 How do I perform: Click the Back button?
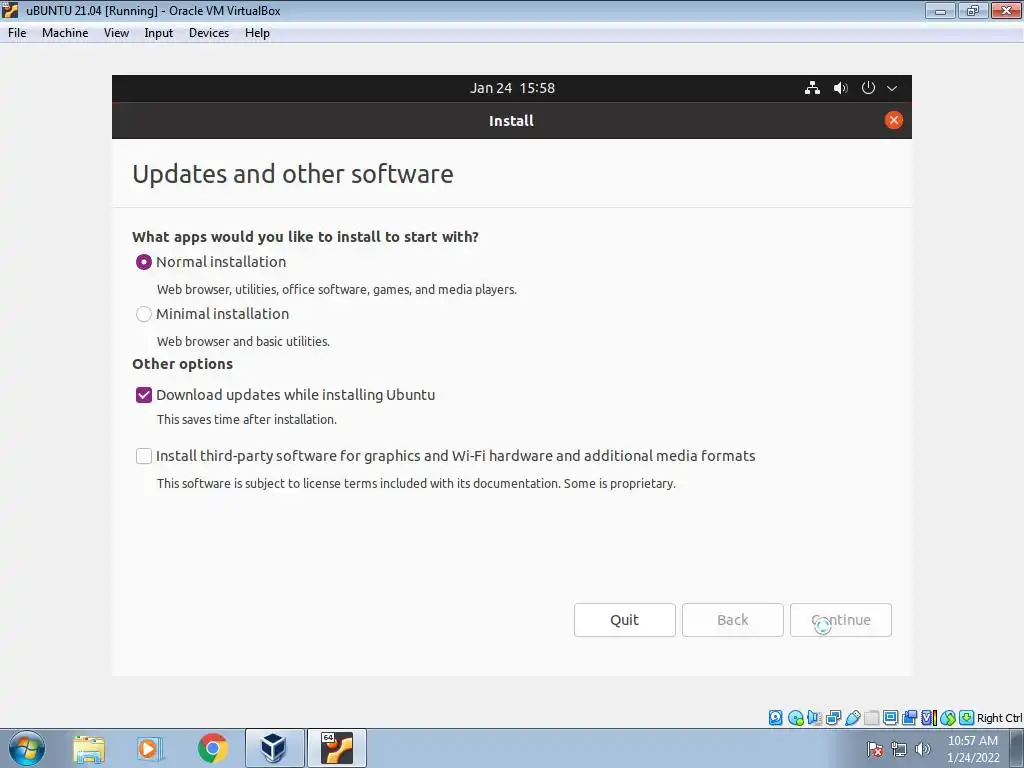733,620
